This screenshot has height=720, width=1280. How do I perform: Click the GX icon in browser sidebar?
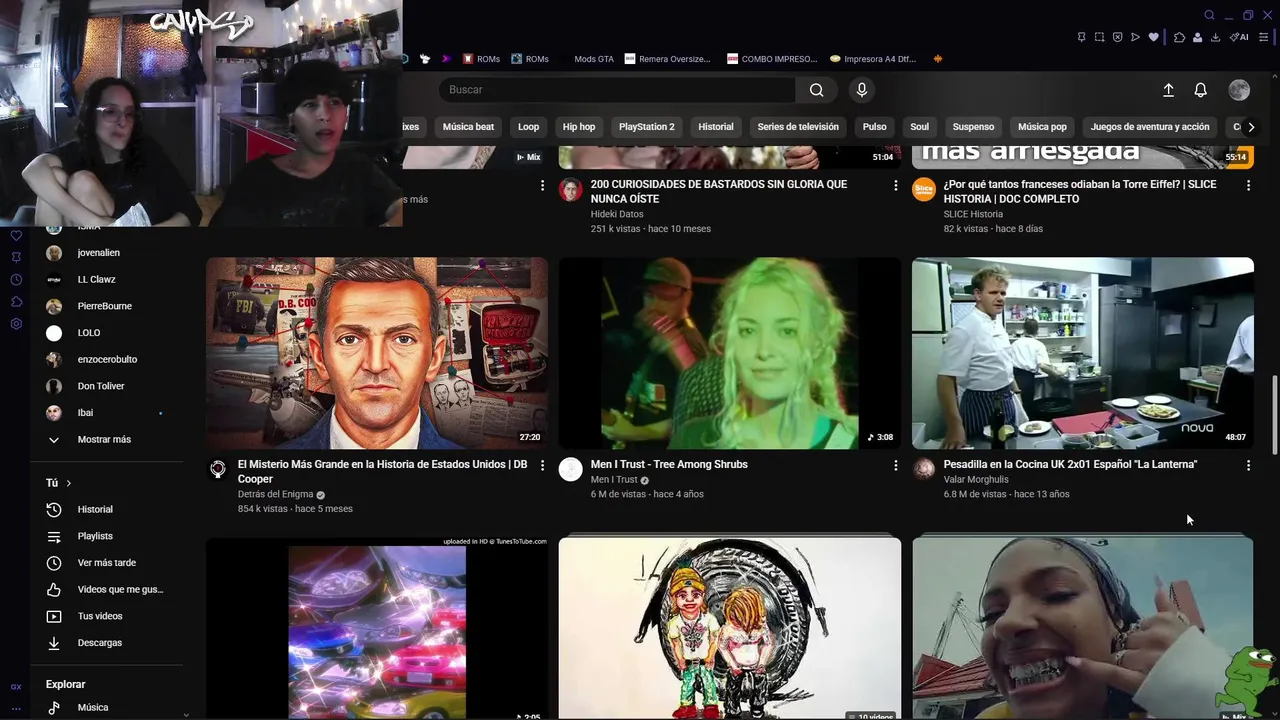[16, 687]
